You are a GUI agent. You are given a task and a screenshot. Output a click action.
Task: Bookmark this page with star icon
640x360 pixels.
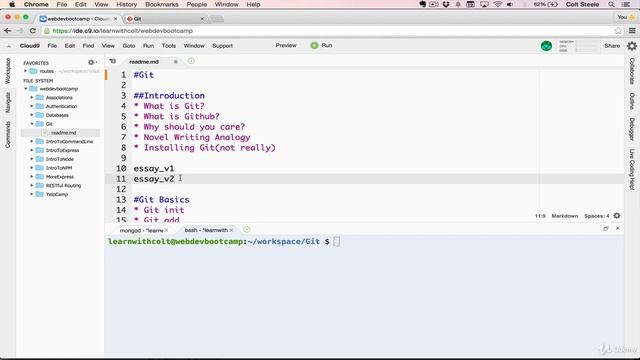[618, 31]
